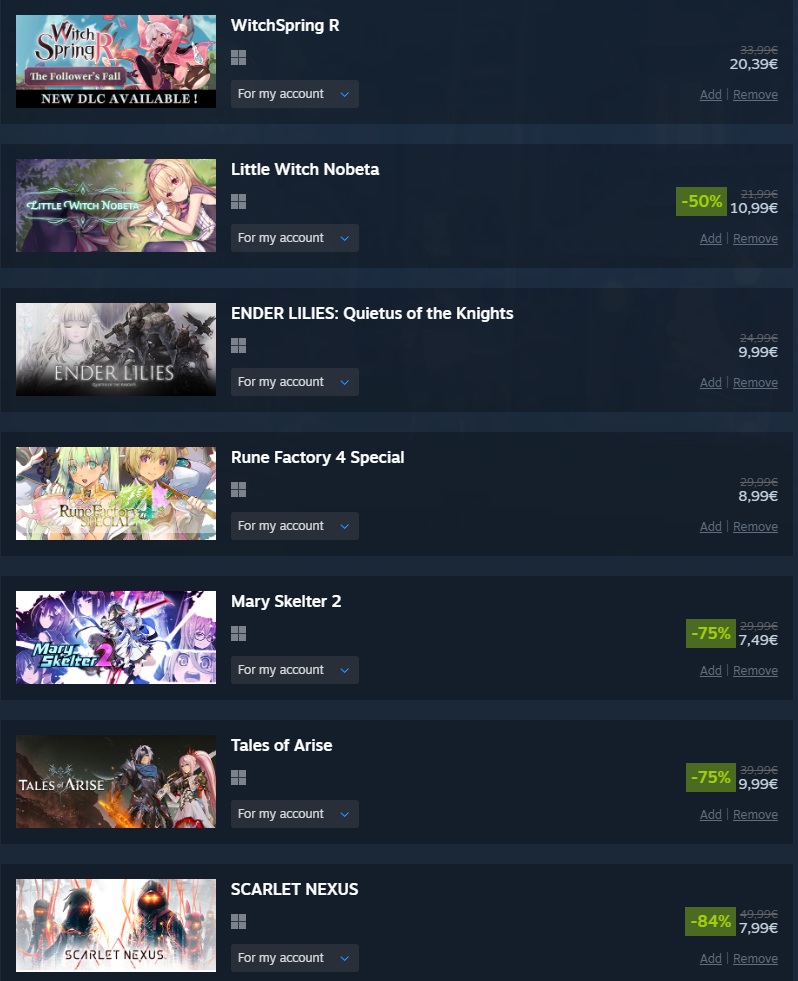
Task: Remove Mary Skelter 2 from the cart
Action: pos(755,671)
